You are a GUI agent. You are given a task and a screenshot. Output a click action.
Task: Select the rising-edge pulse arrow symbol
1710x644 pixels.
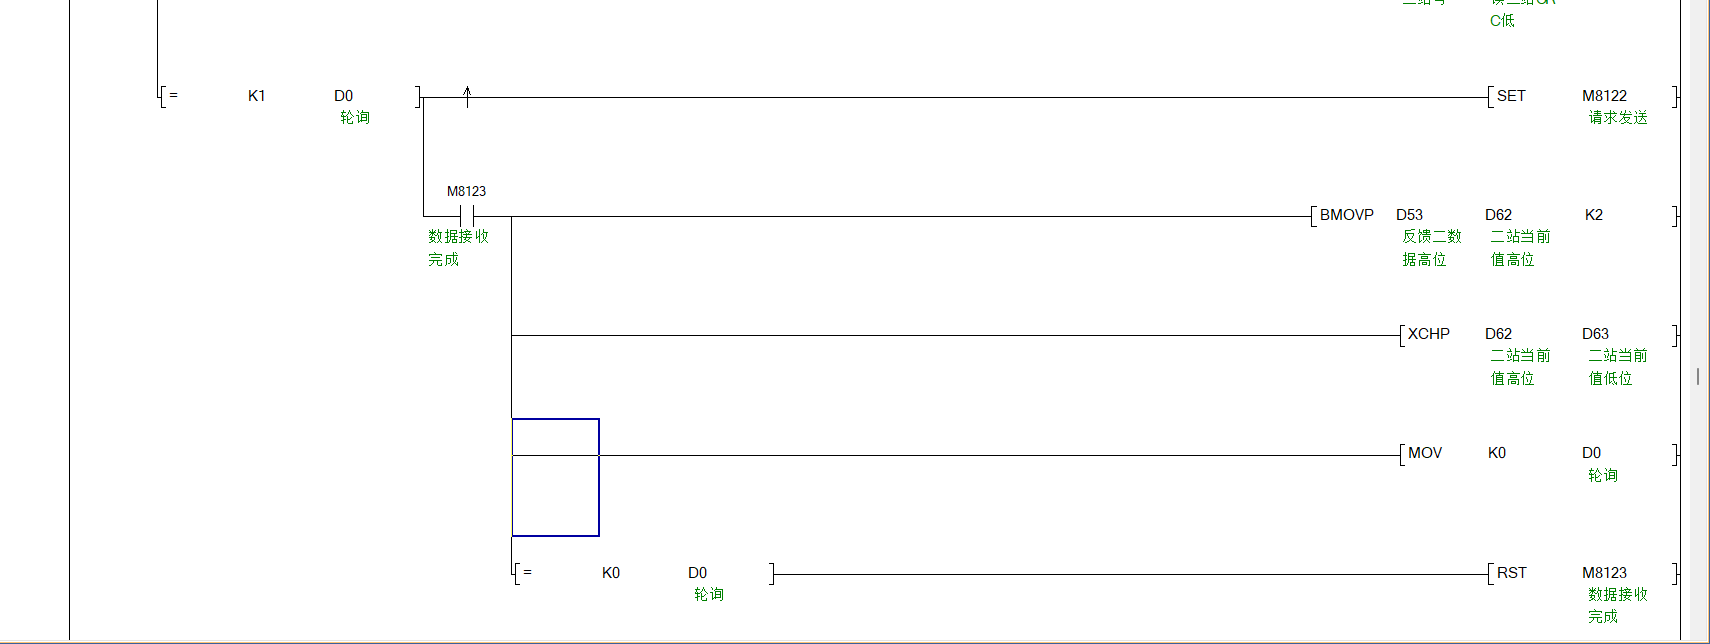point(467,96)
